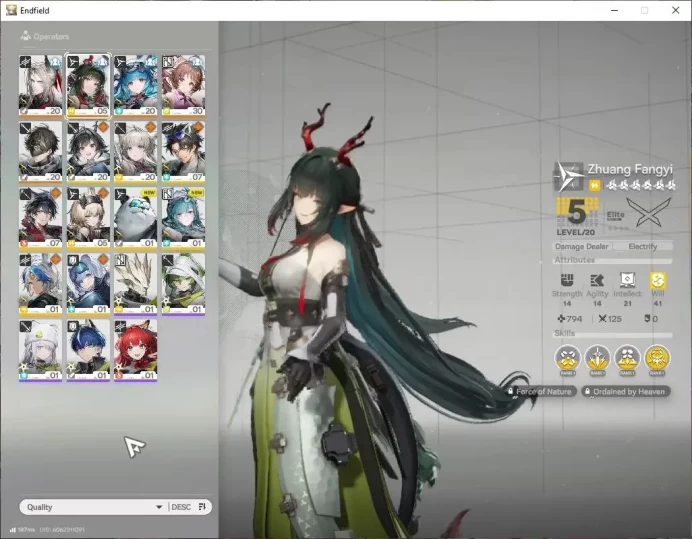Click the Damage Dealer role tag
Viewport: 692px width, 539px height.
[582, 246]
